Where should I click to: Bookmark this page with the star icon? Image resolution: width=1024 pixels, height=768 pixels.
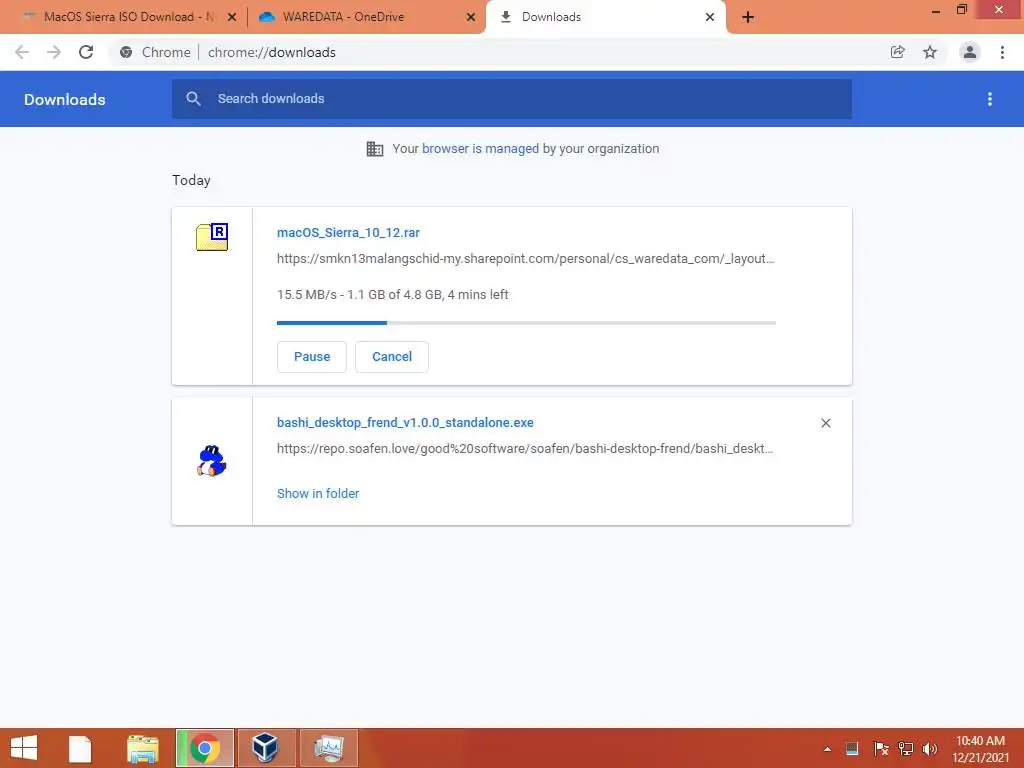coord(930,52)
